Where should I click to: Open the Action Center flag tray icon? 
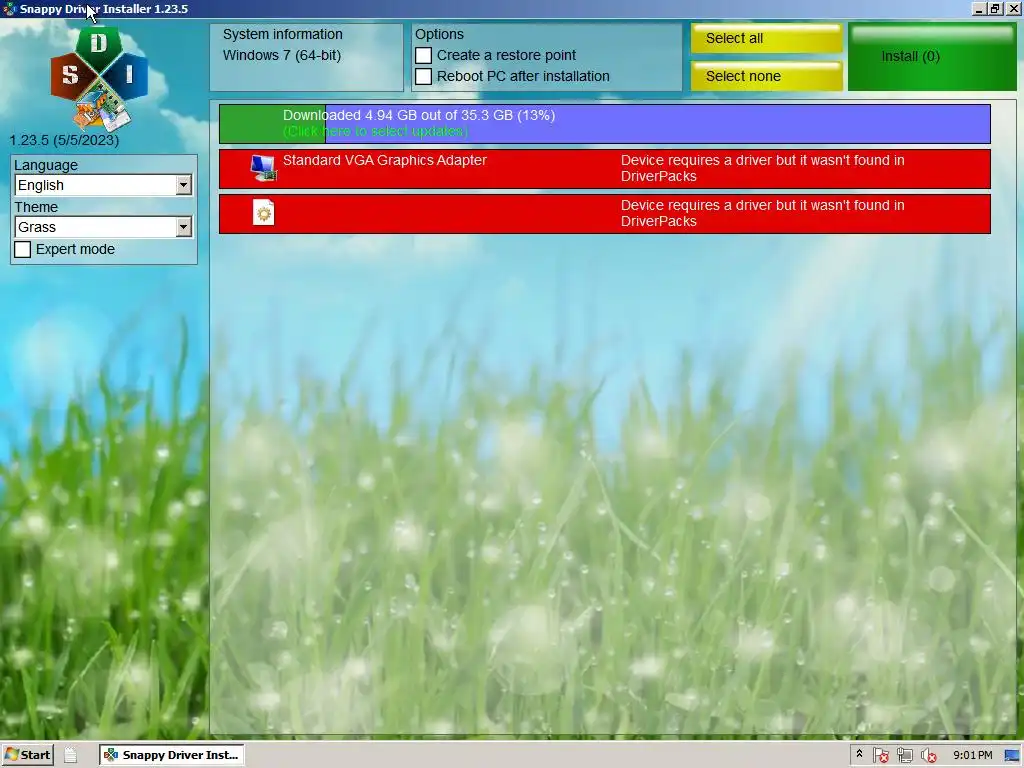pos(880,755)
